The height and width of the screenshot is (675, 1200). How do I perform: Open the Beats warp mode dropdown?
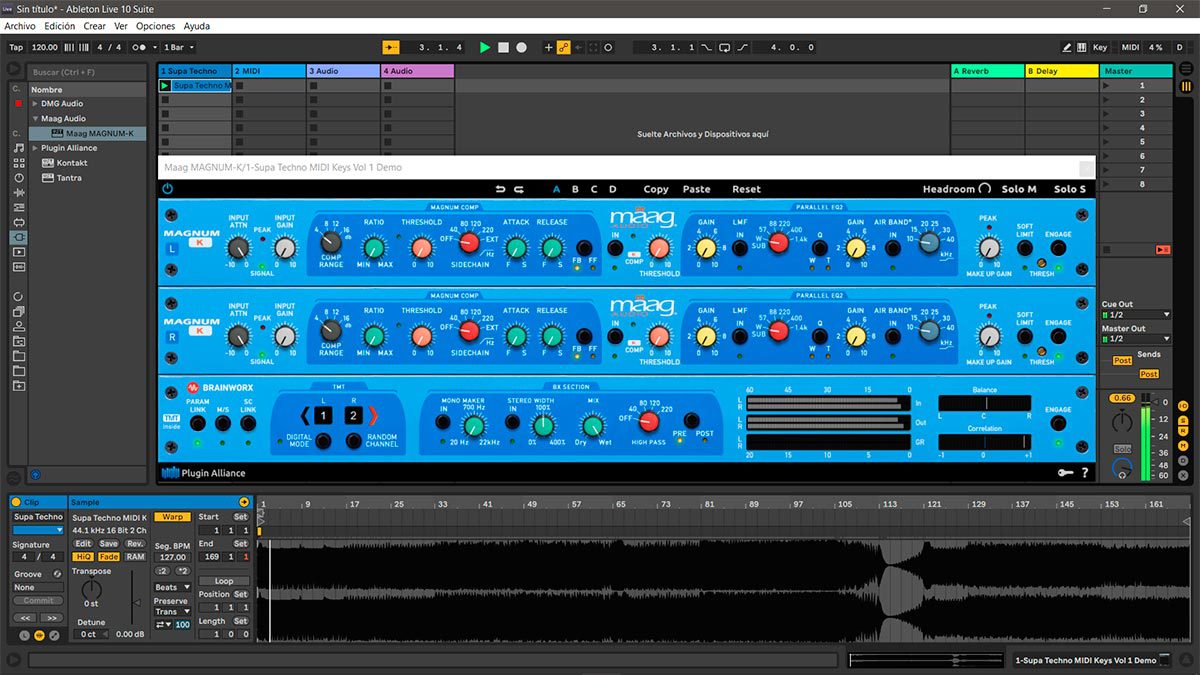(x=172, y=587)
